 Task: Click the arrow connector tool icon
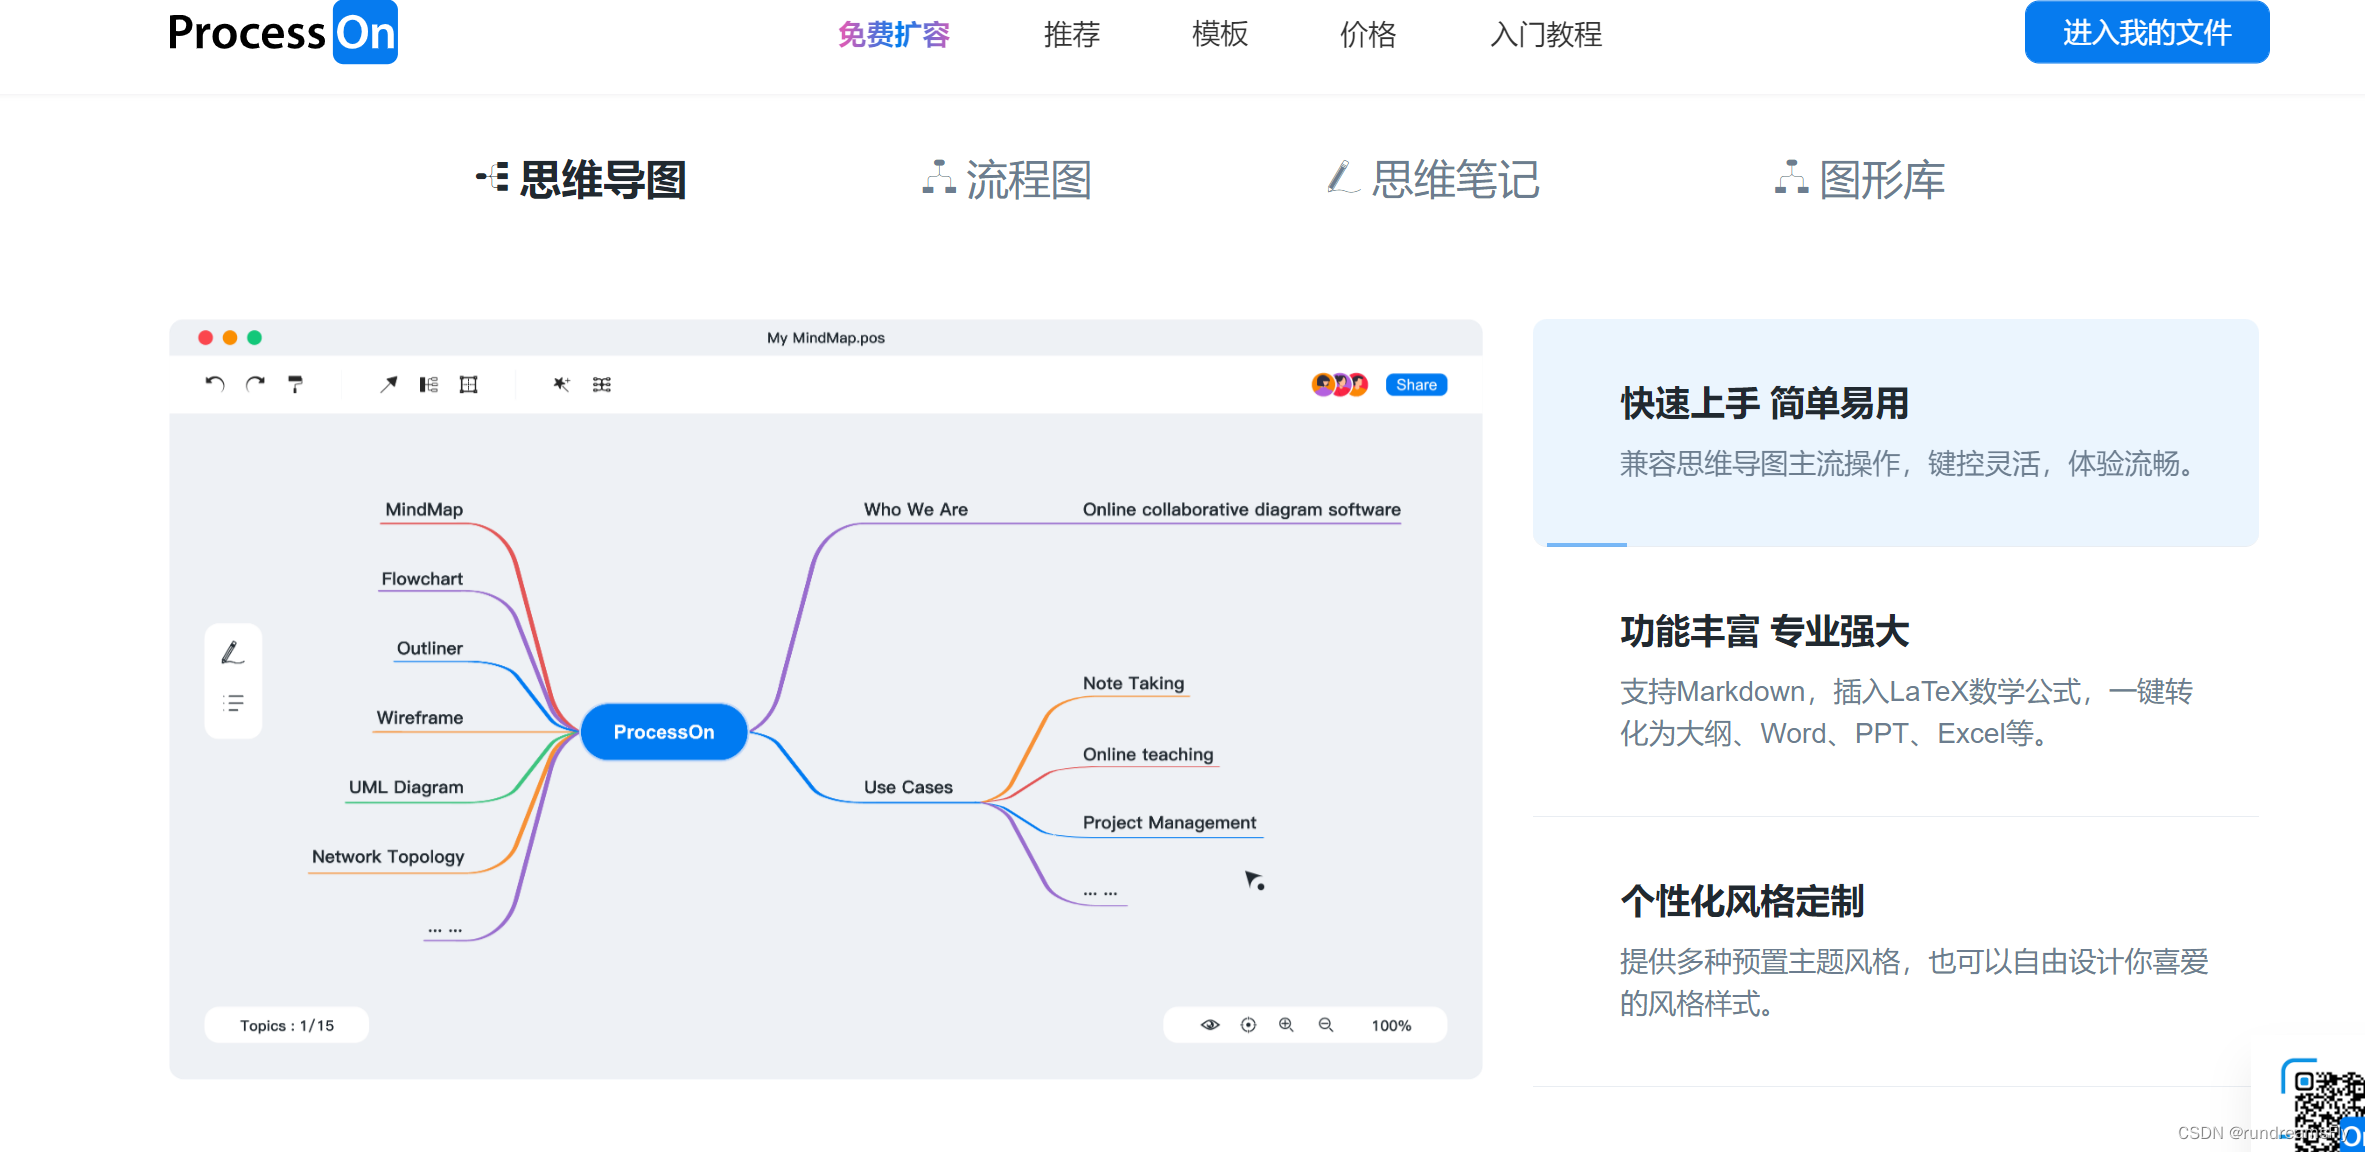pyautogui.click(x=389, y=384)
